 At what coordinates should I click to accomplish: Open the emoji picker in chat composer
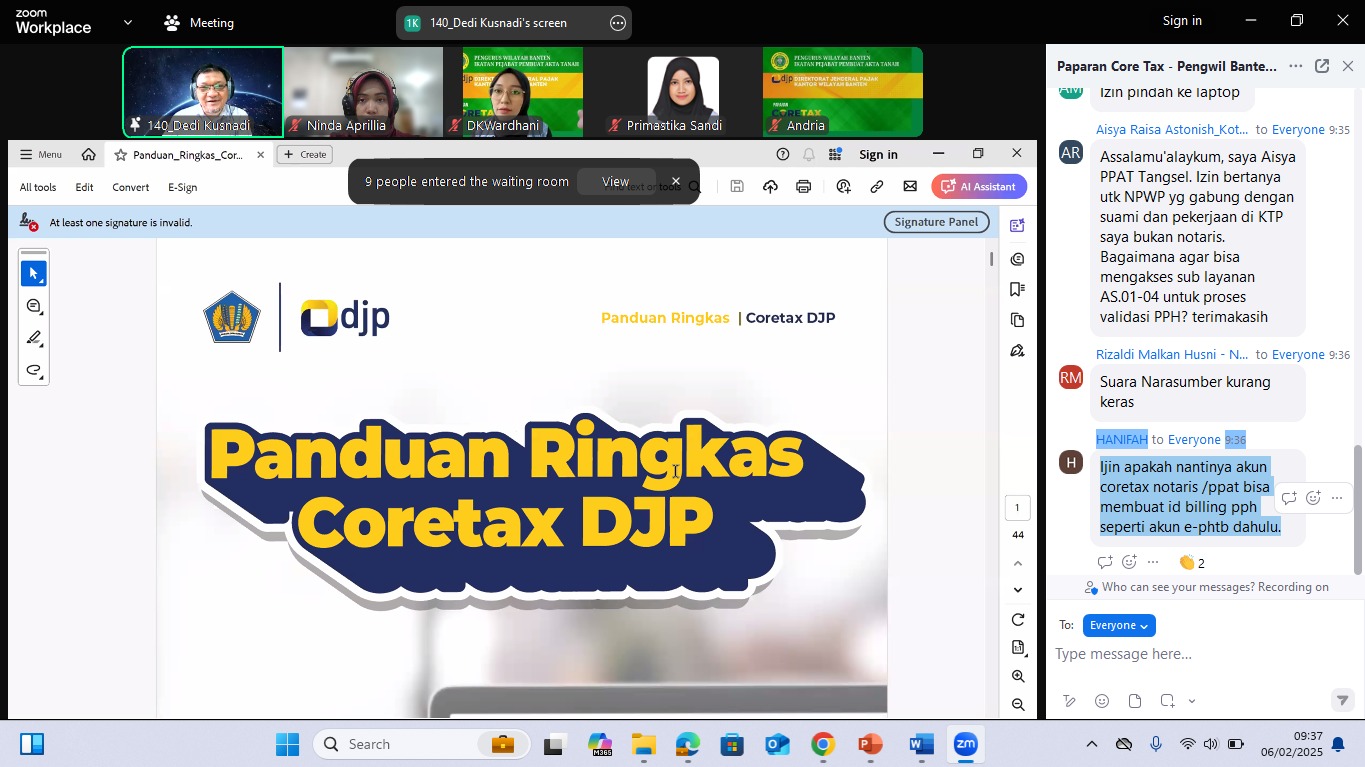click(x=1101, y=701)
